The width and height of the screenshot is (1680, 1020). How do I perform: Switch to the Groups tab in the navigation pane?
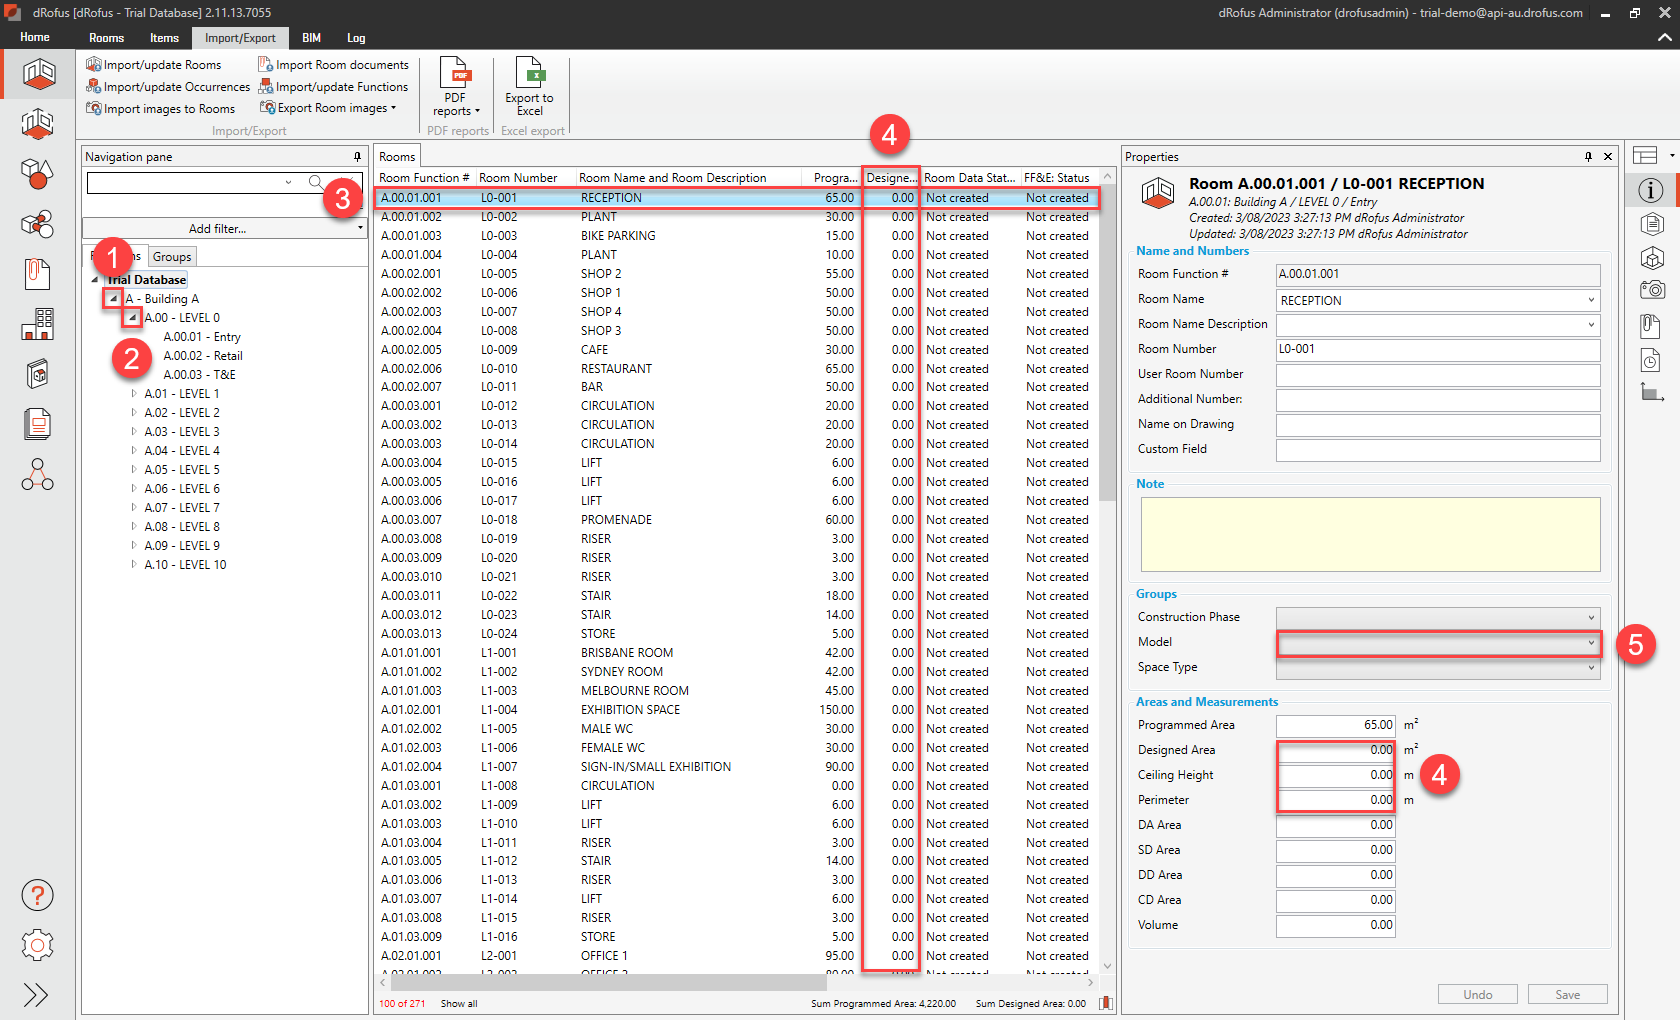tap(172, 256)
